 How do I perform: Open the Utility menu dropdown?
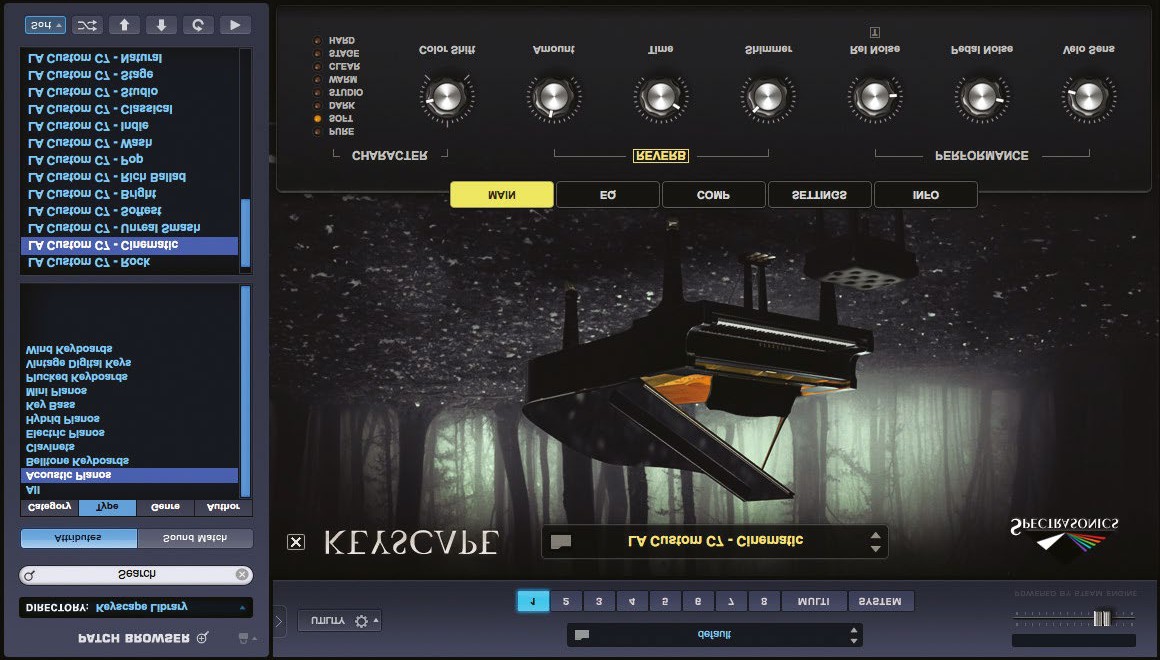coord(340,621)
